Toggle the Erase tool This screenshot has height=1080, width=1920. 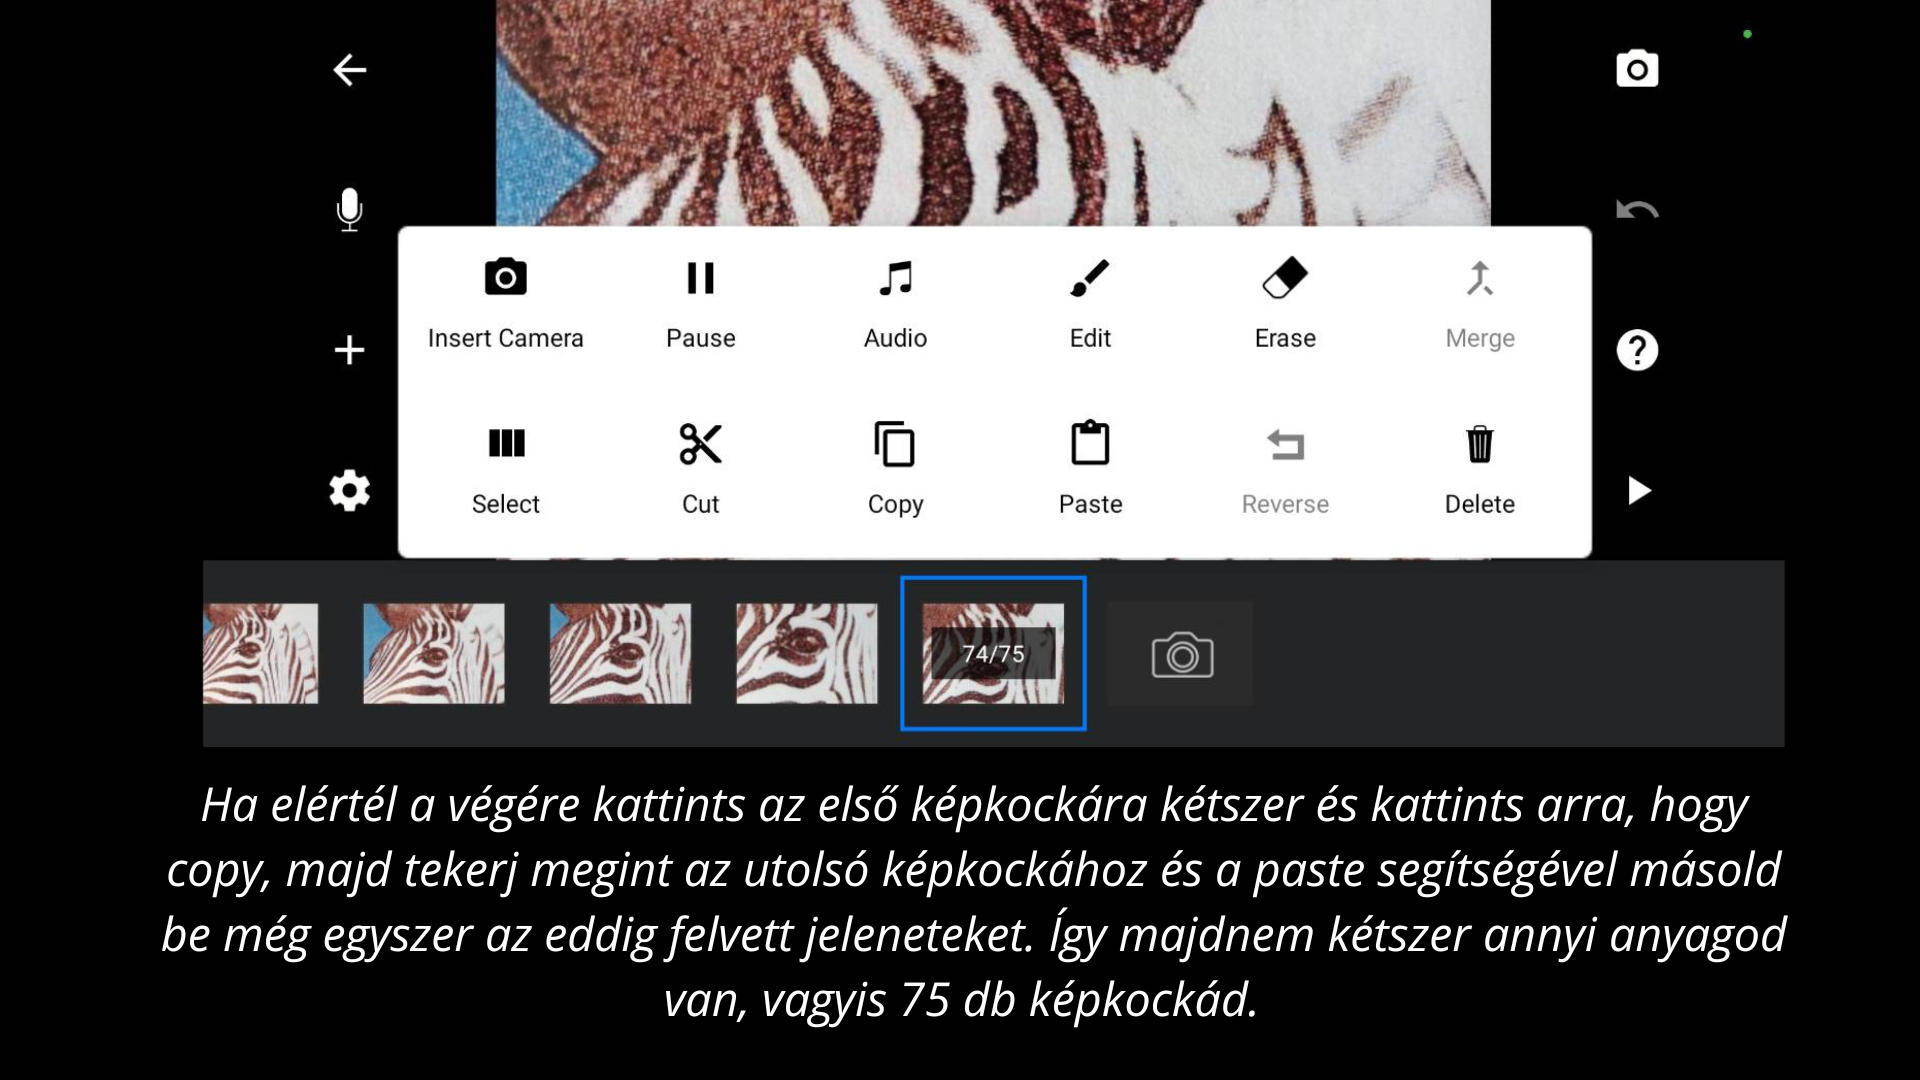click(x=1284, y=301)
